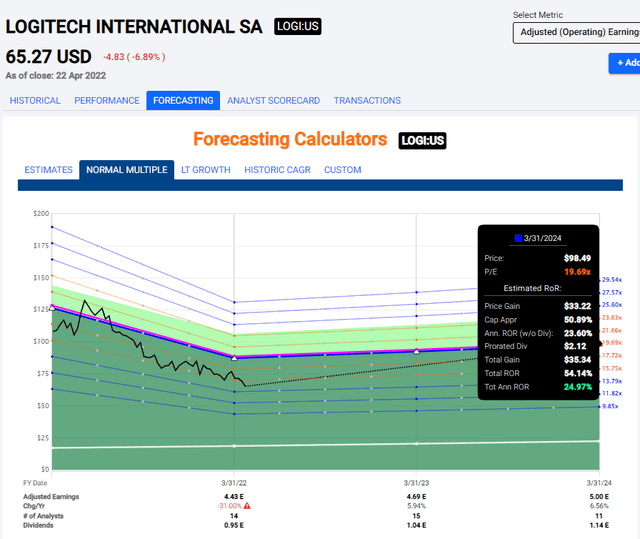Click the 27.57x multiple line label
The height and width of the screenshot is (539, 640).
point(612,293)
